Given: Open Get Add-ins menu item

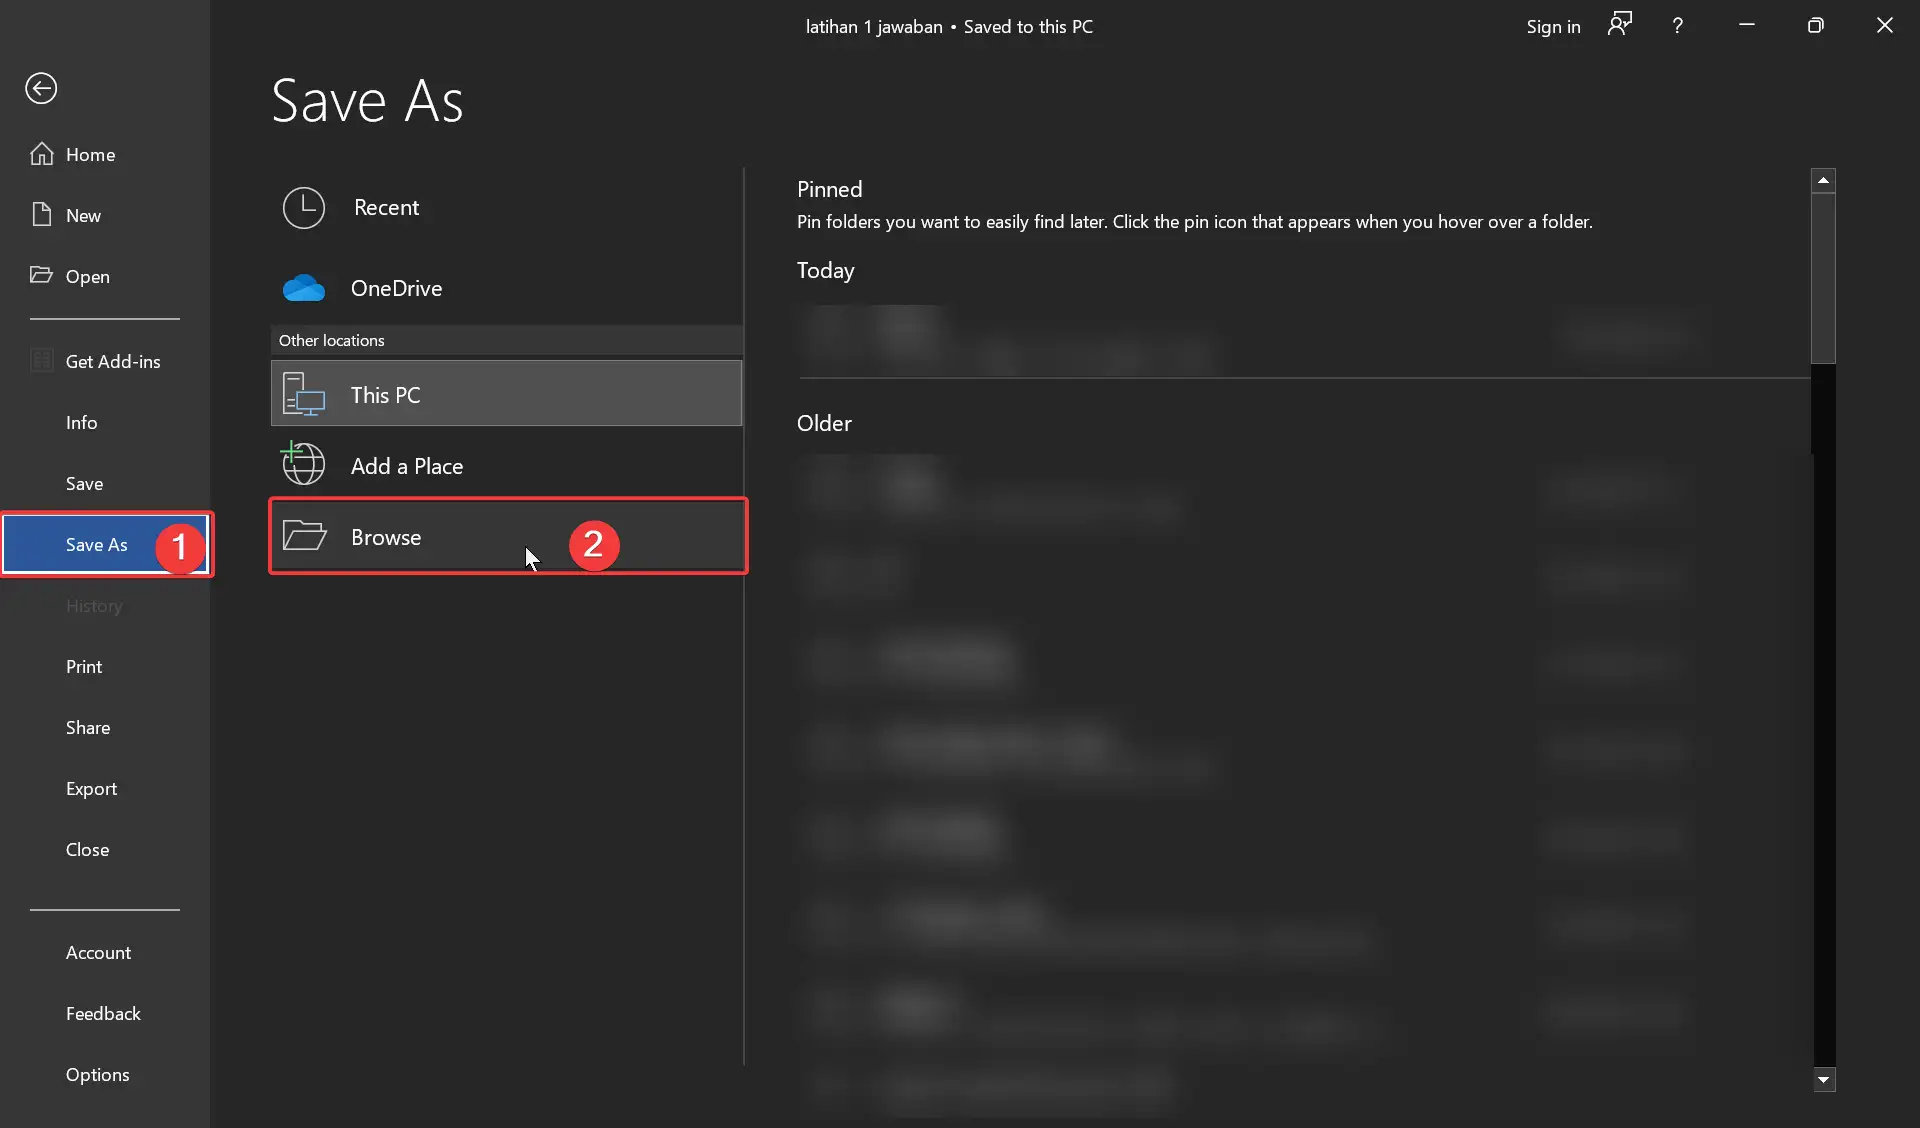Looking at the screenshot, I should click(112, 361).
